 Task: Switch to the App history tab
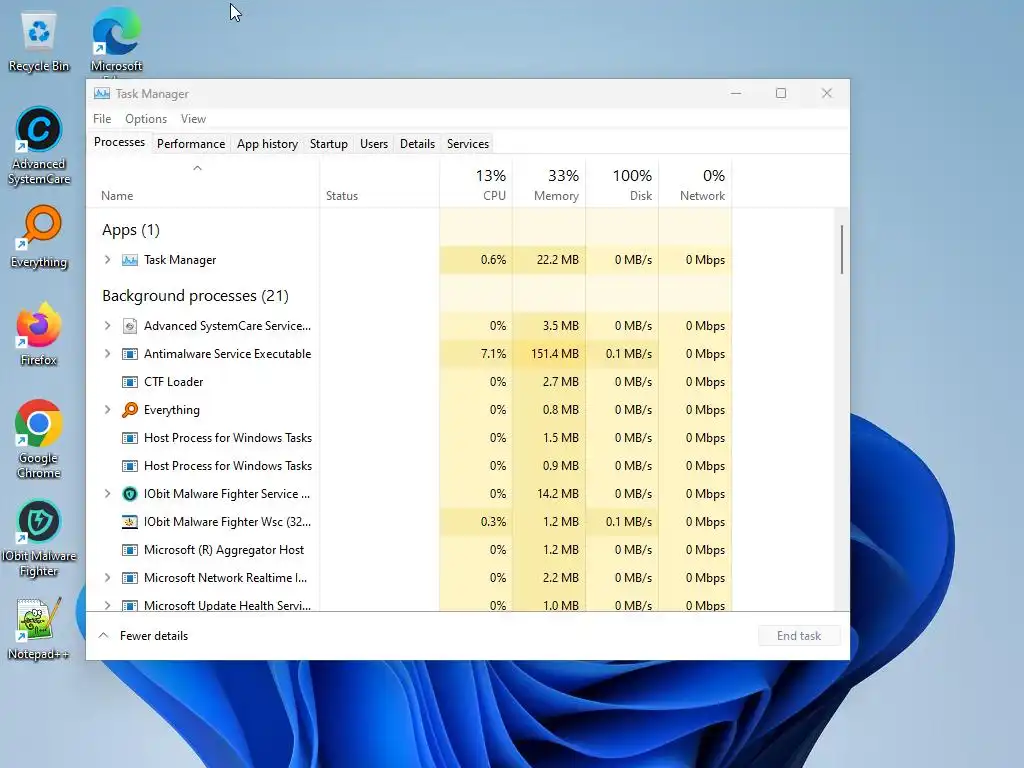(x=267, y=144)
